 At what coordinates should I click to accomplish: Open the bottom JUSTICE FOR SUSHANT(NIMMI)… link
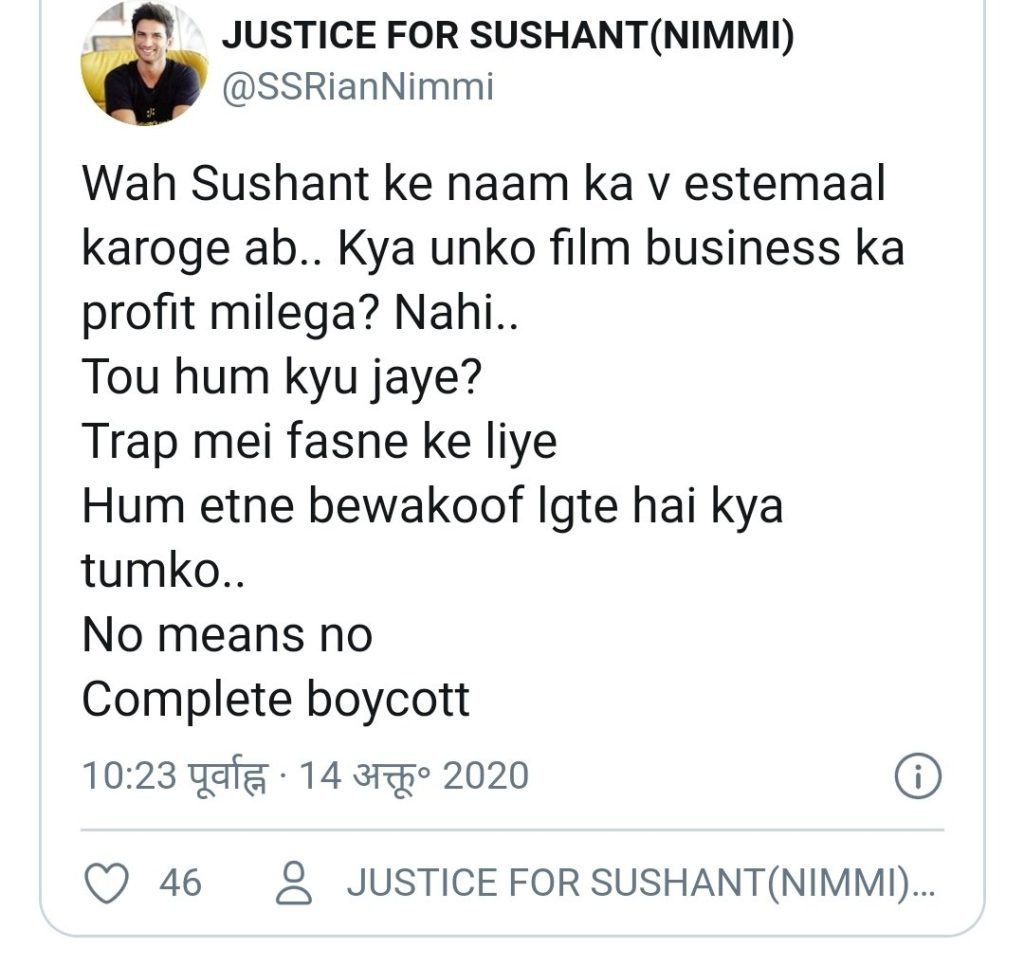(640, 883)
